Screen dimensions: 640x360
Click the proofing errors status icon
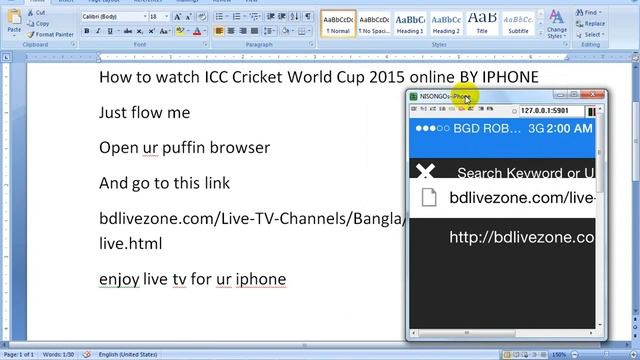[87, 355]
